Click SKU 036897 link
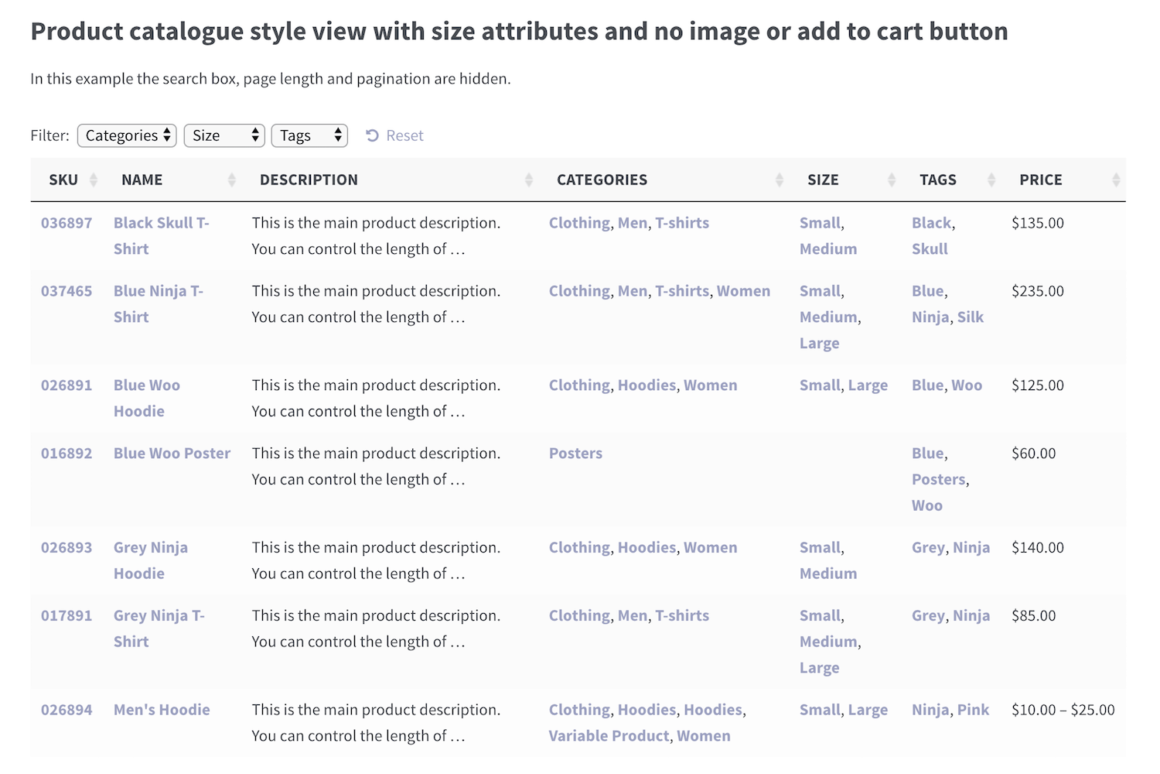The width and height of the screenshot is (1160, 774). (68, 222)
